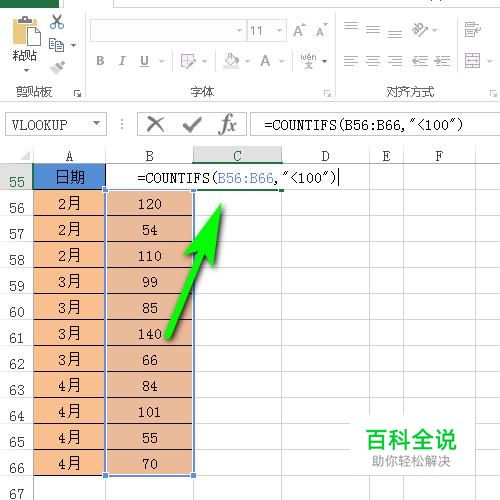The image size is (500, 500).
Task: Click the Align Left icon
Action: click(x=351, y=61)
